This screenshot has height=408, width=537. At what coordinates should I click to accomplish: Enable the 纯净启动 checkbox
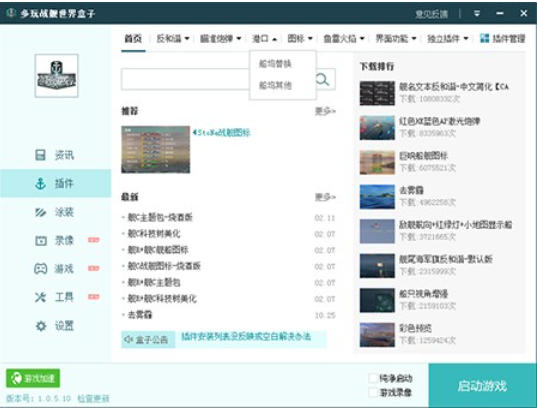[373, 378]
